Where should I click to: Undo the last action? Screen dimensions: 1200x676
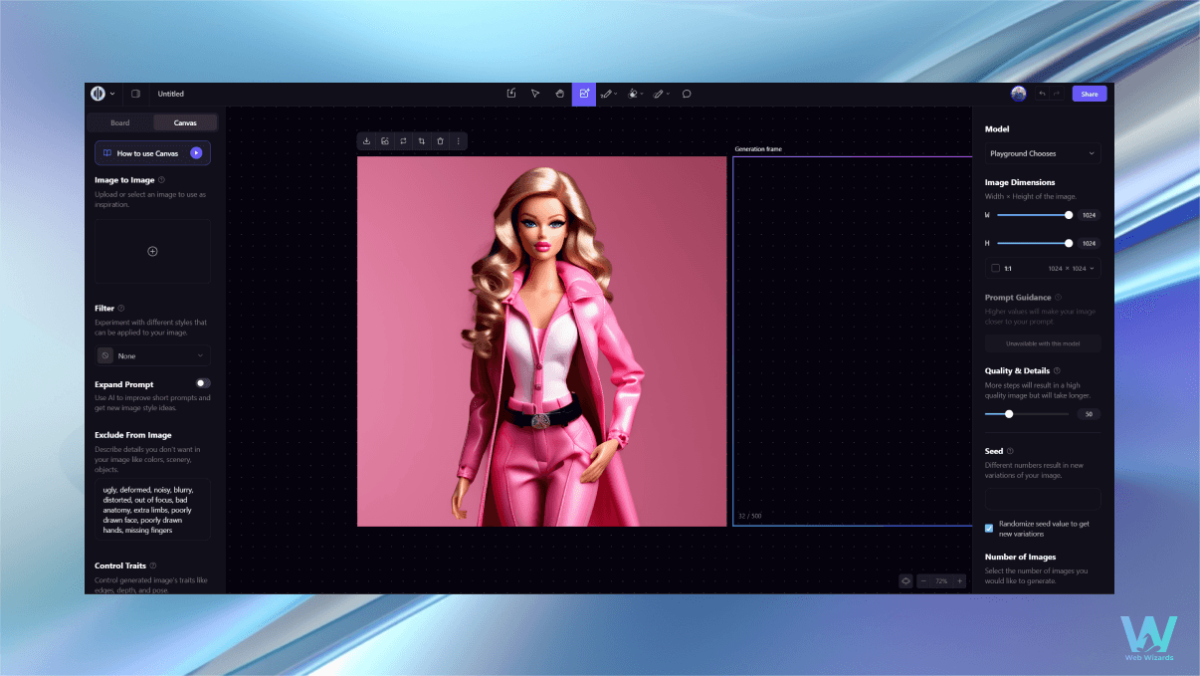1042,94
